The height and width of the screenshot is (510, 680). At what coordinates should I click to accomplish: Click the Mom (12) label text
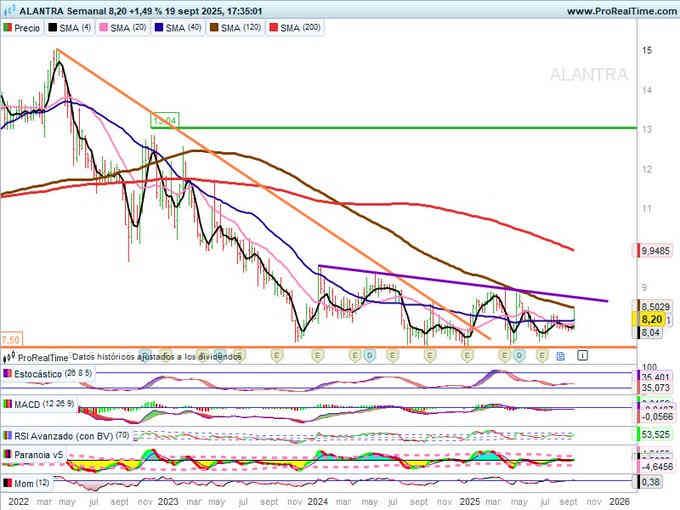point(32,483)
